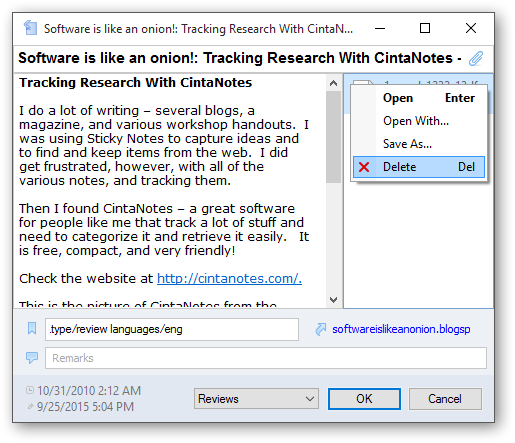Click the paragraph starting 'I do a lot of writing'
The height and width of the screenshot is (443, 515).
(164, 145)
